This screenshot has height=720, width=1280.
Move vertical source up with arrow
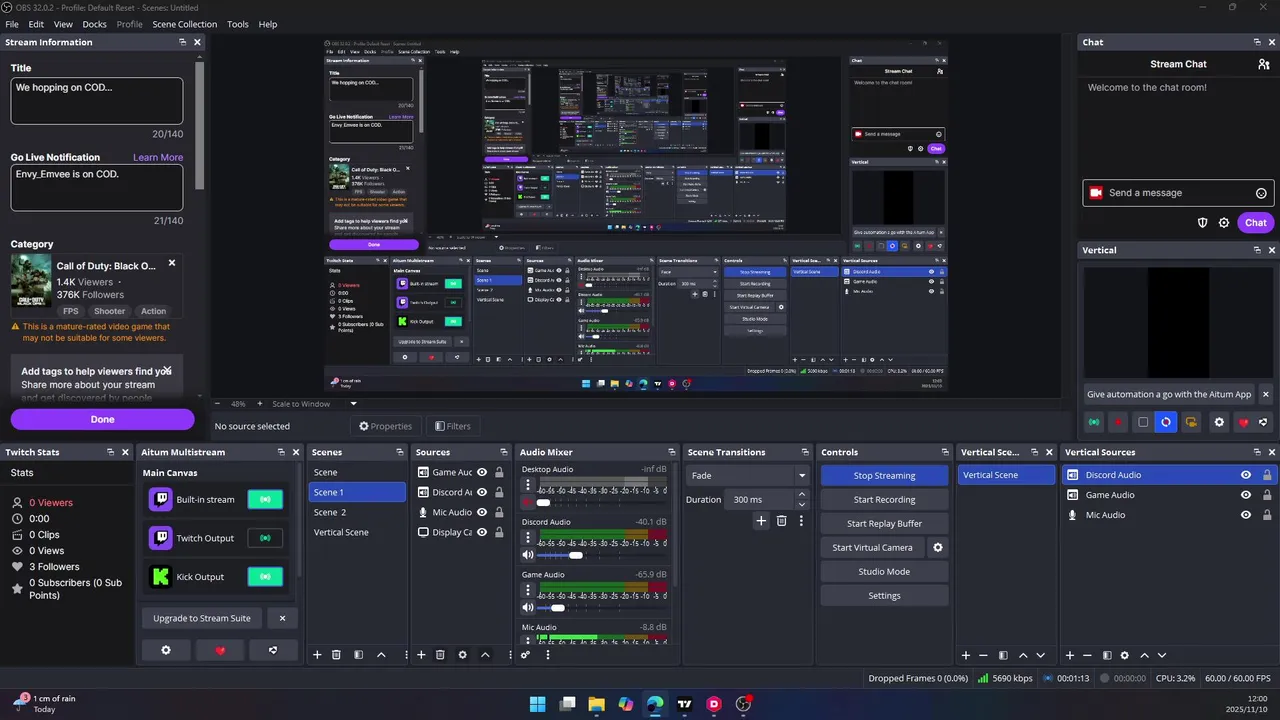click(1144, 655)
